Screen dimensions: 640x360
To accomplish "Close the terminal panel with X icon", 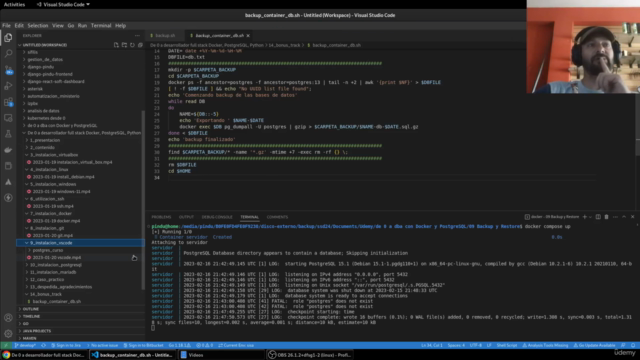I will pyautogui.click(x=633, y=217).
